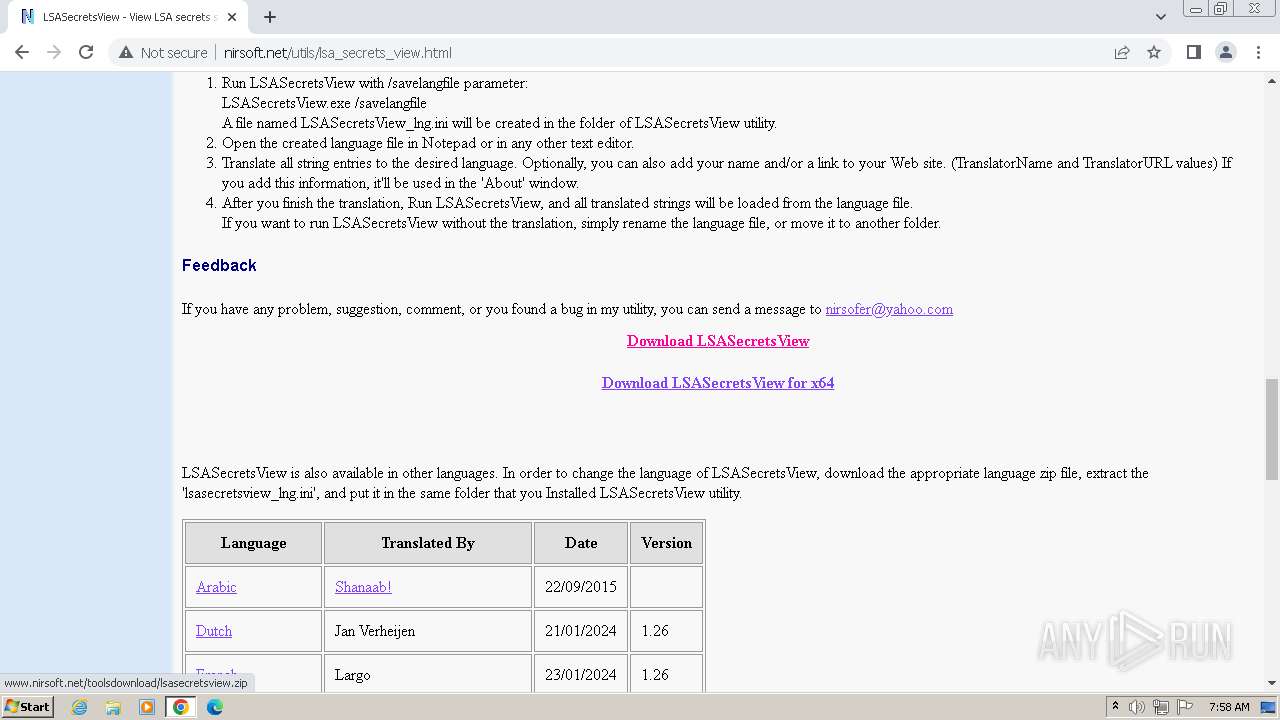Screen dimensions: 1280x720
Task: Click the Date column header
Action: (x=581, y=543)
